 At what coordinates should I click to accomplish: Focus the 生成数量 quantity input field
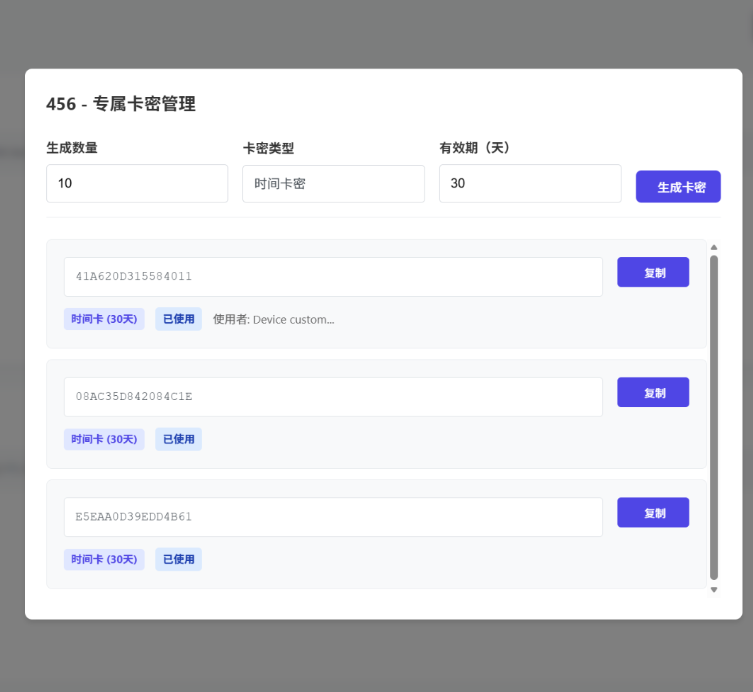(x=137, y=184)
